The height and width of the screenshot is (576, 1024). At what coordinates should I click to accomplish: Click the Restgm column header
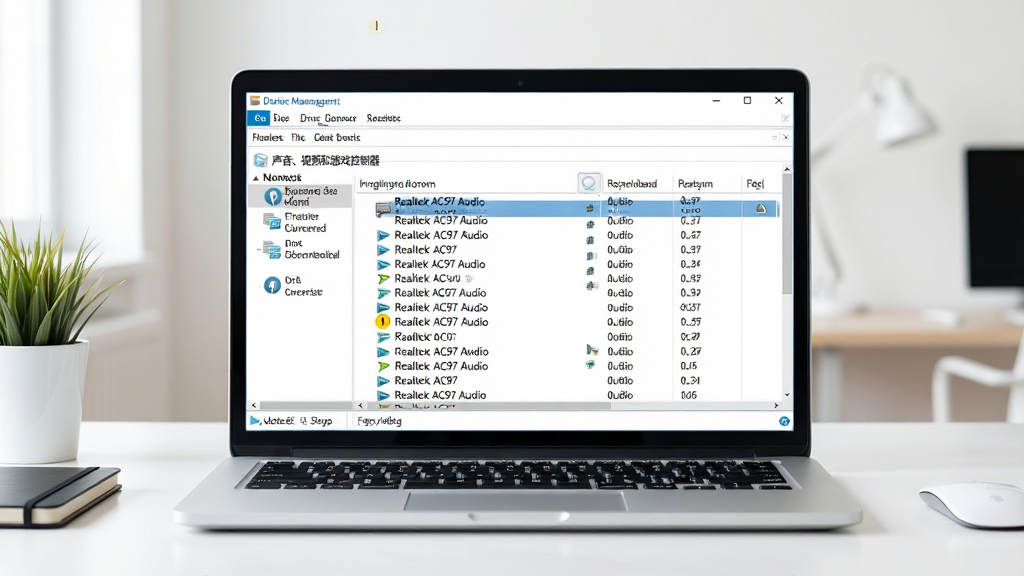[x=695, y=184]
